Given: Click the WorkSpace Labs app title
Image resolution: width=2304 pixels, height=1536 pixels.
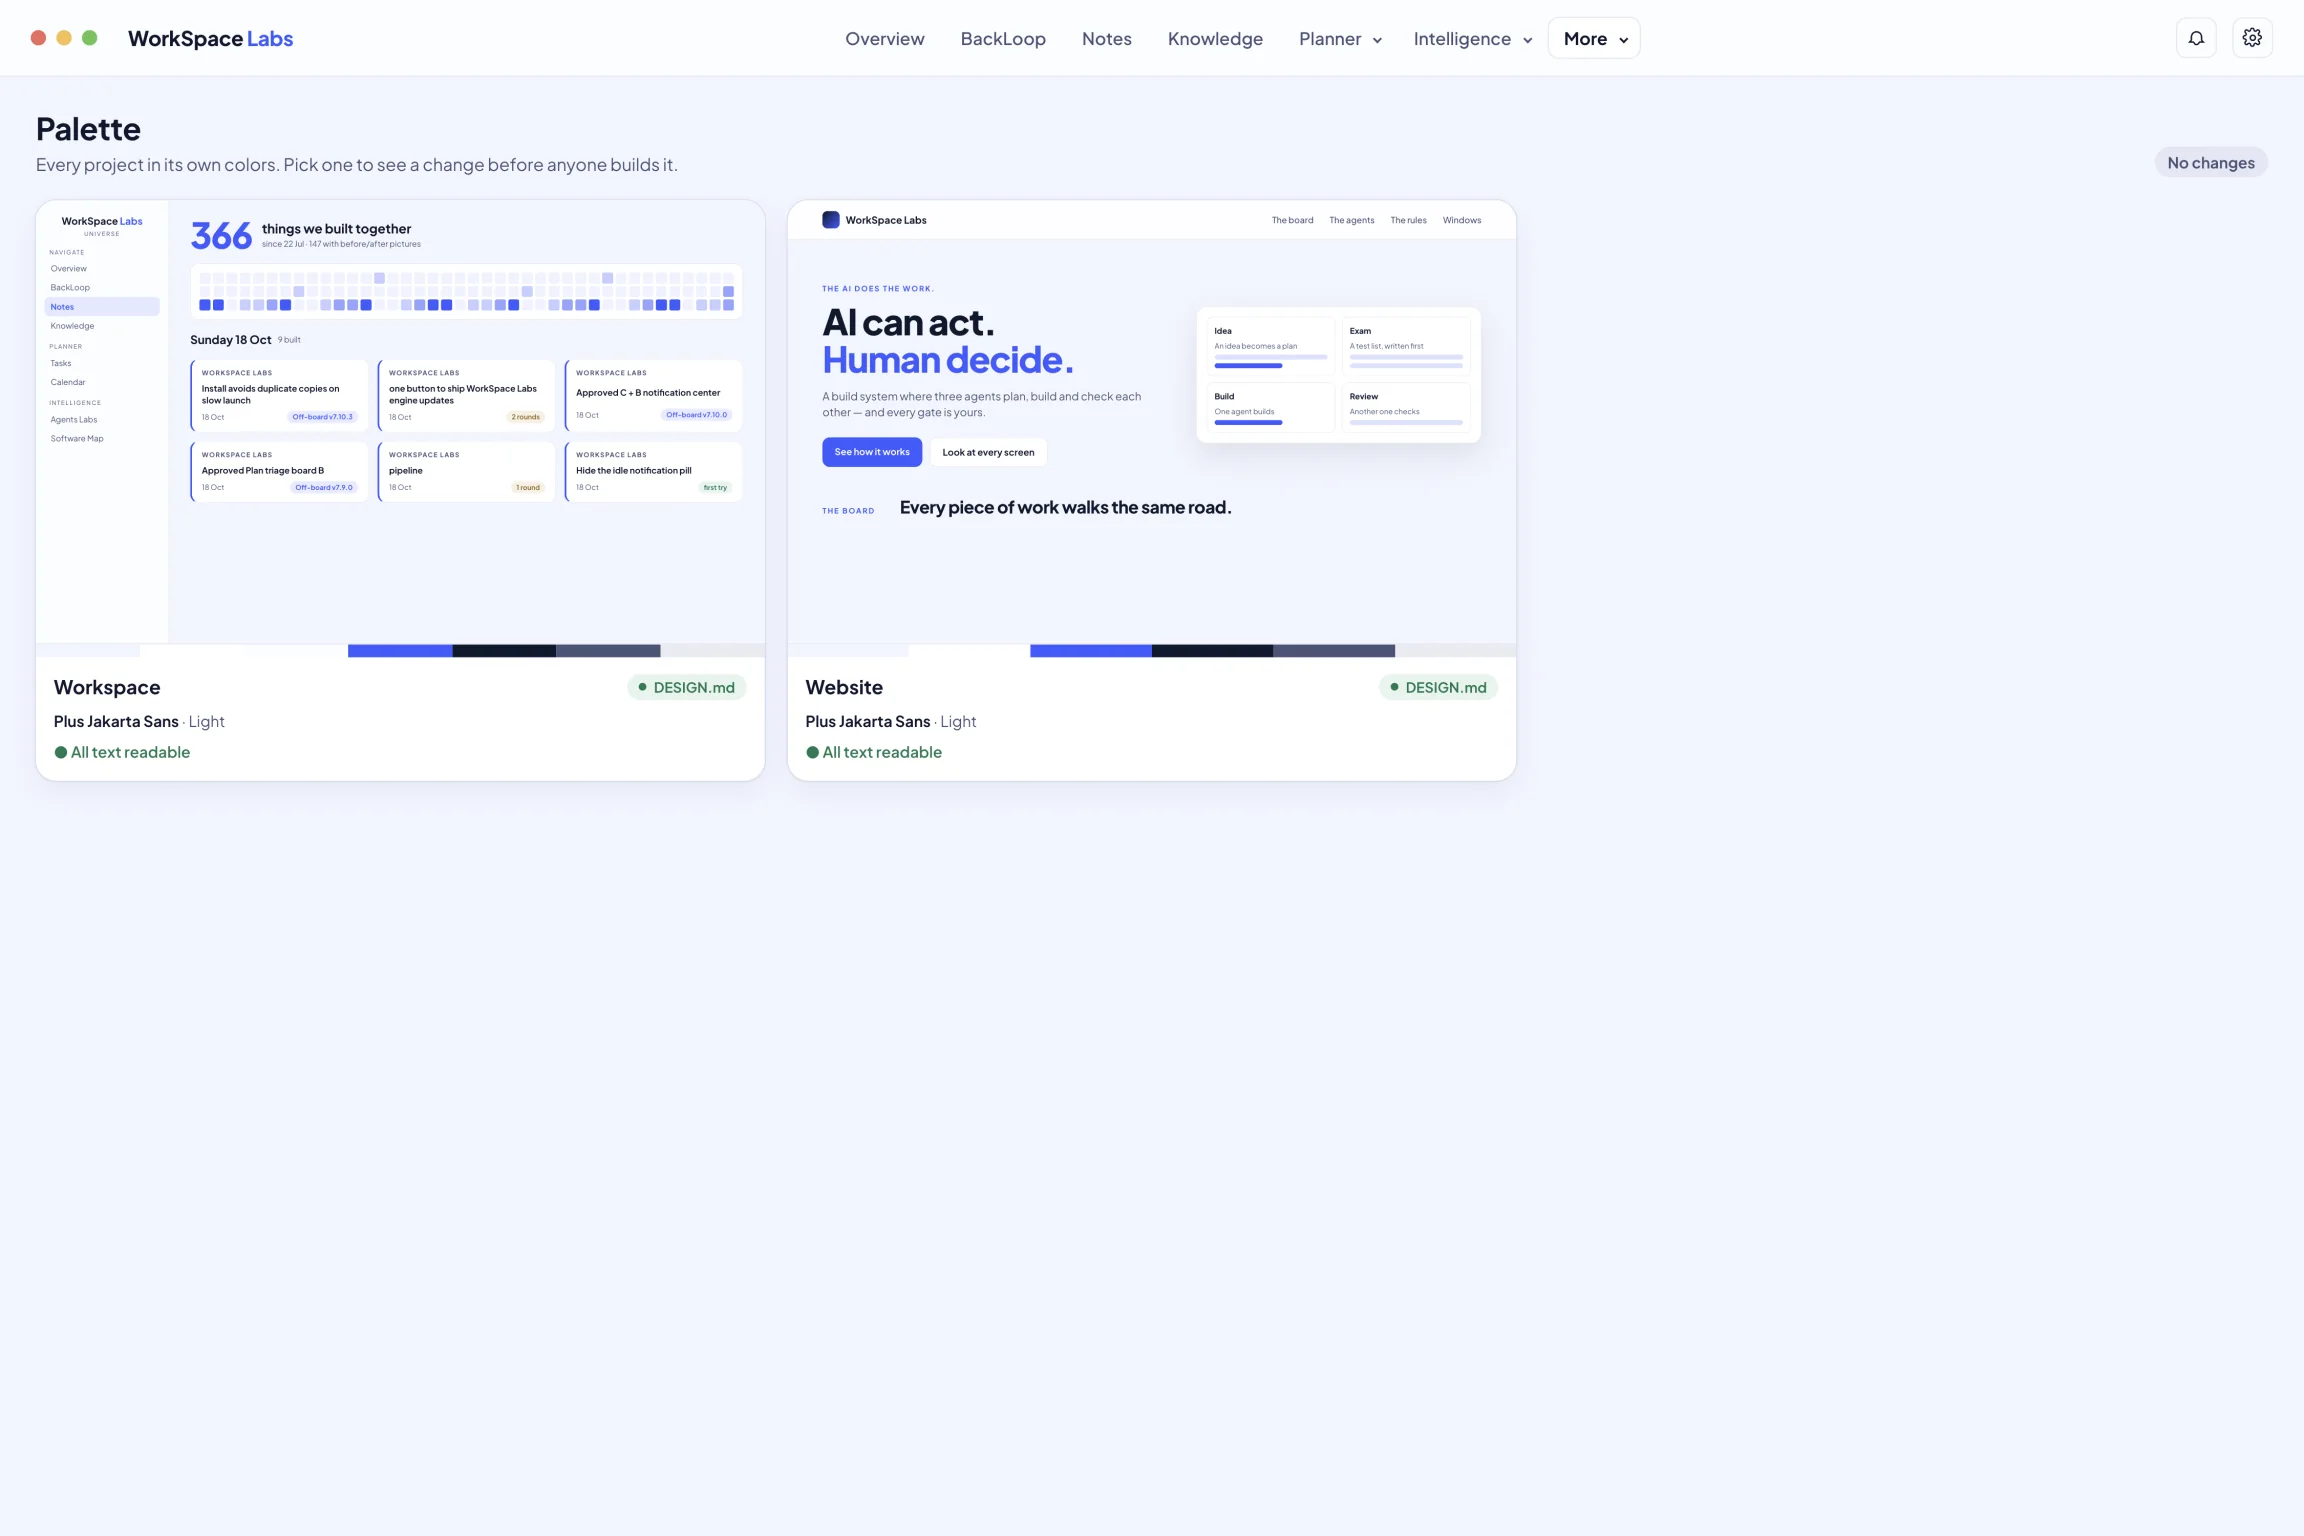Looking at the screenshot, I should tap(210, 38).
